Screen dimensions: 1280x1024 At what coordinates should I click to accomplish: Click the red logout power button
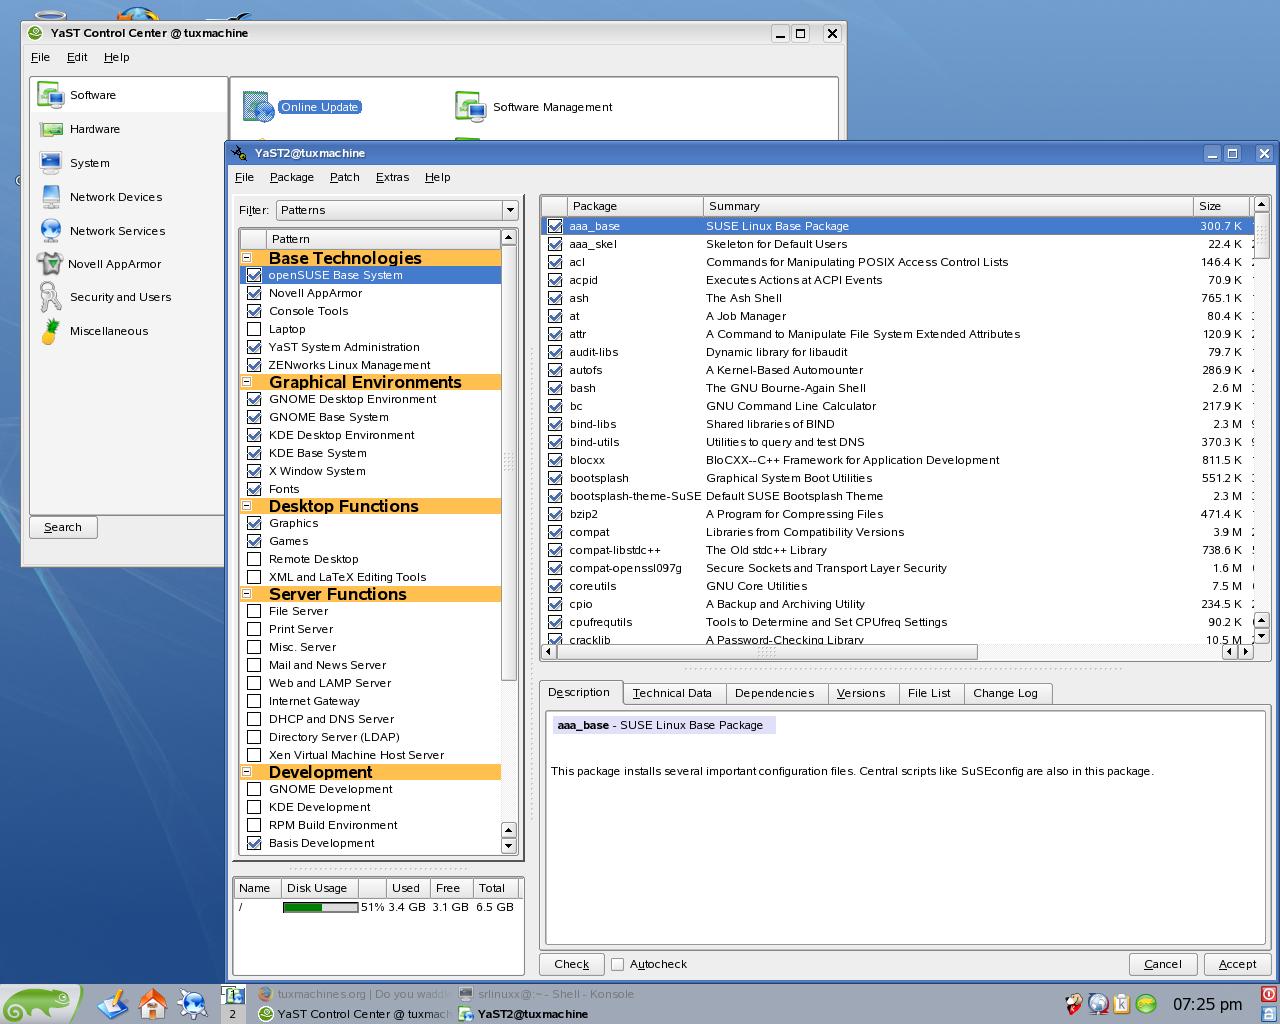pos(1269,994)
